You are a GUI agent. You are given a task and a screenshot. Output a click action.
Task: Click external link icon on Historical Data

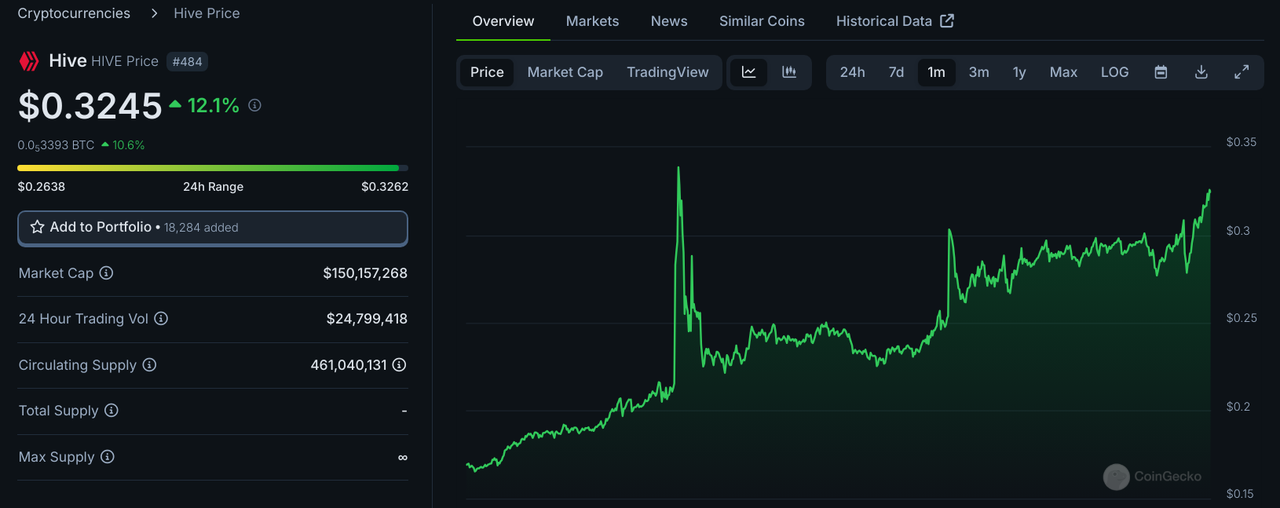[x=947, y=21]
